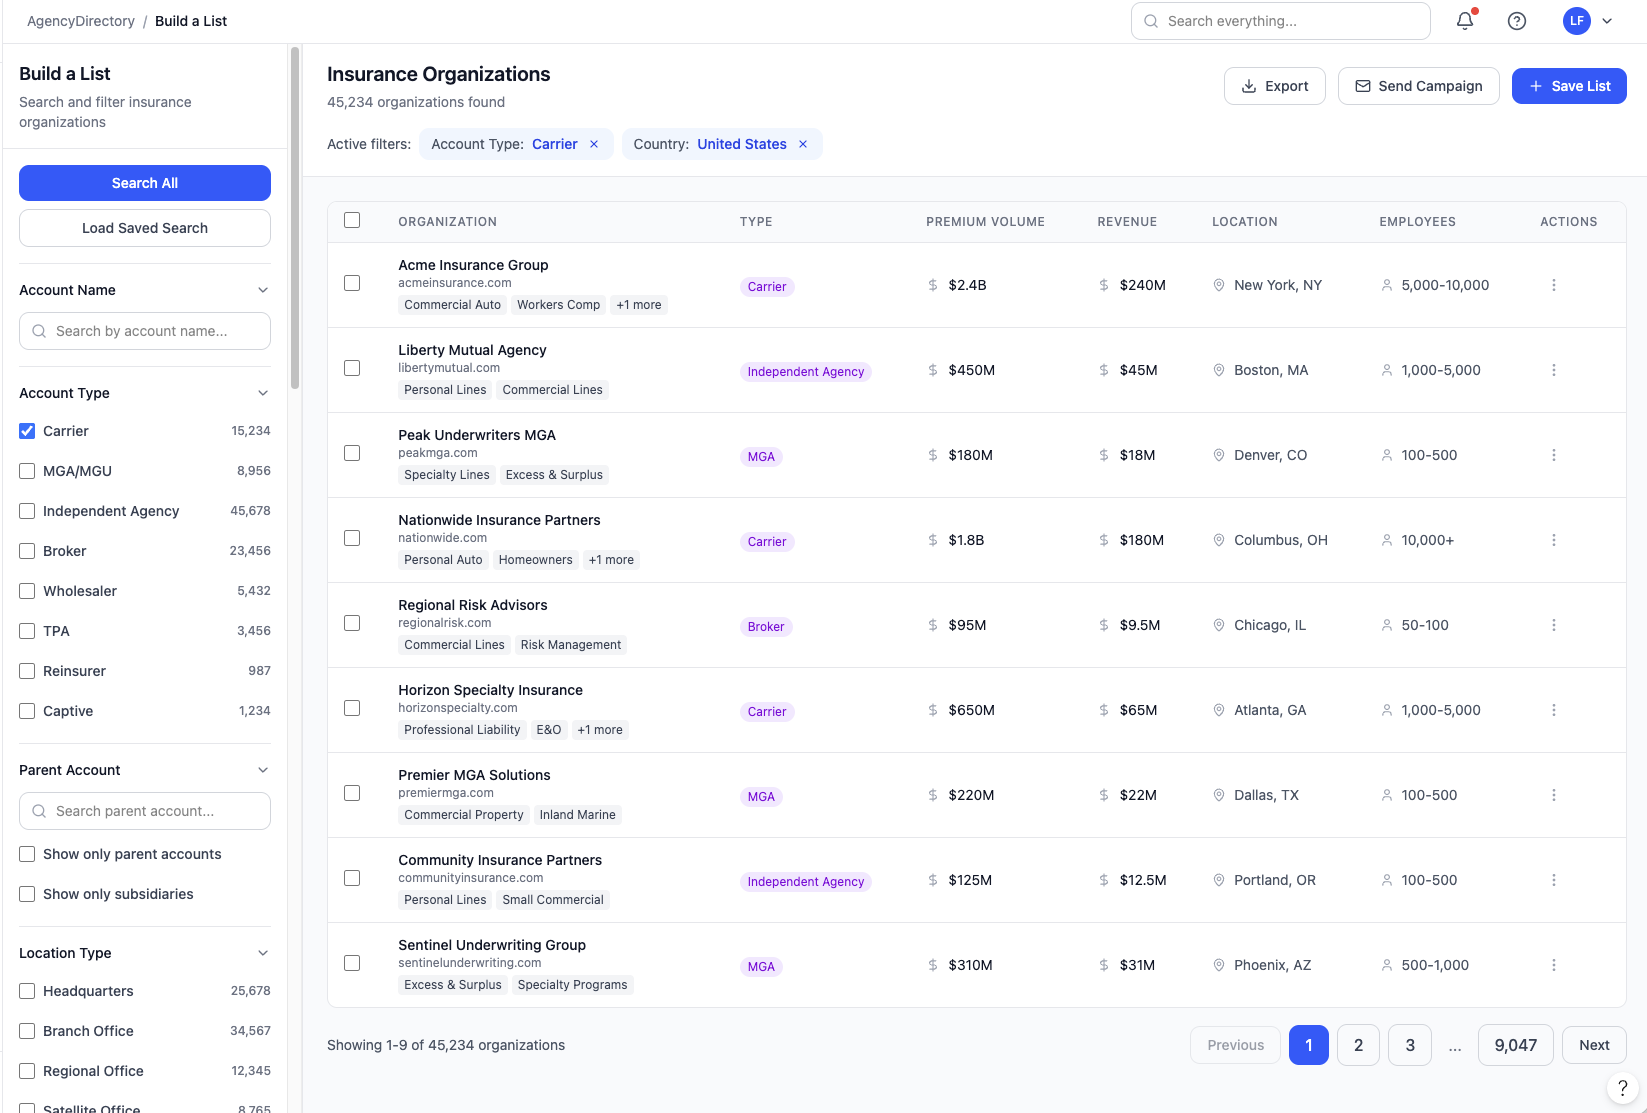The height and width of the screenshot is (1113, 1647).
Task: Open actions menu for Acme Insurance Group
Action: (x=1554, y=285)
